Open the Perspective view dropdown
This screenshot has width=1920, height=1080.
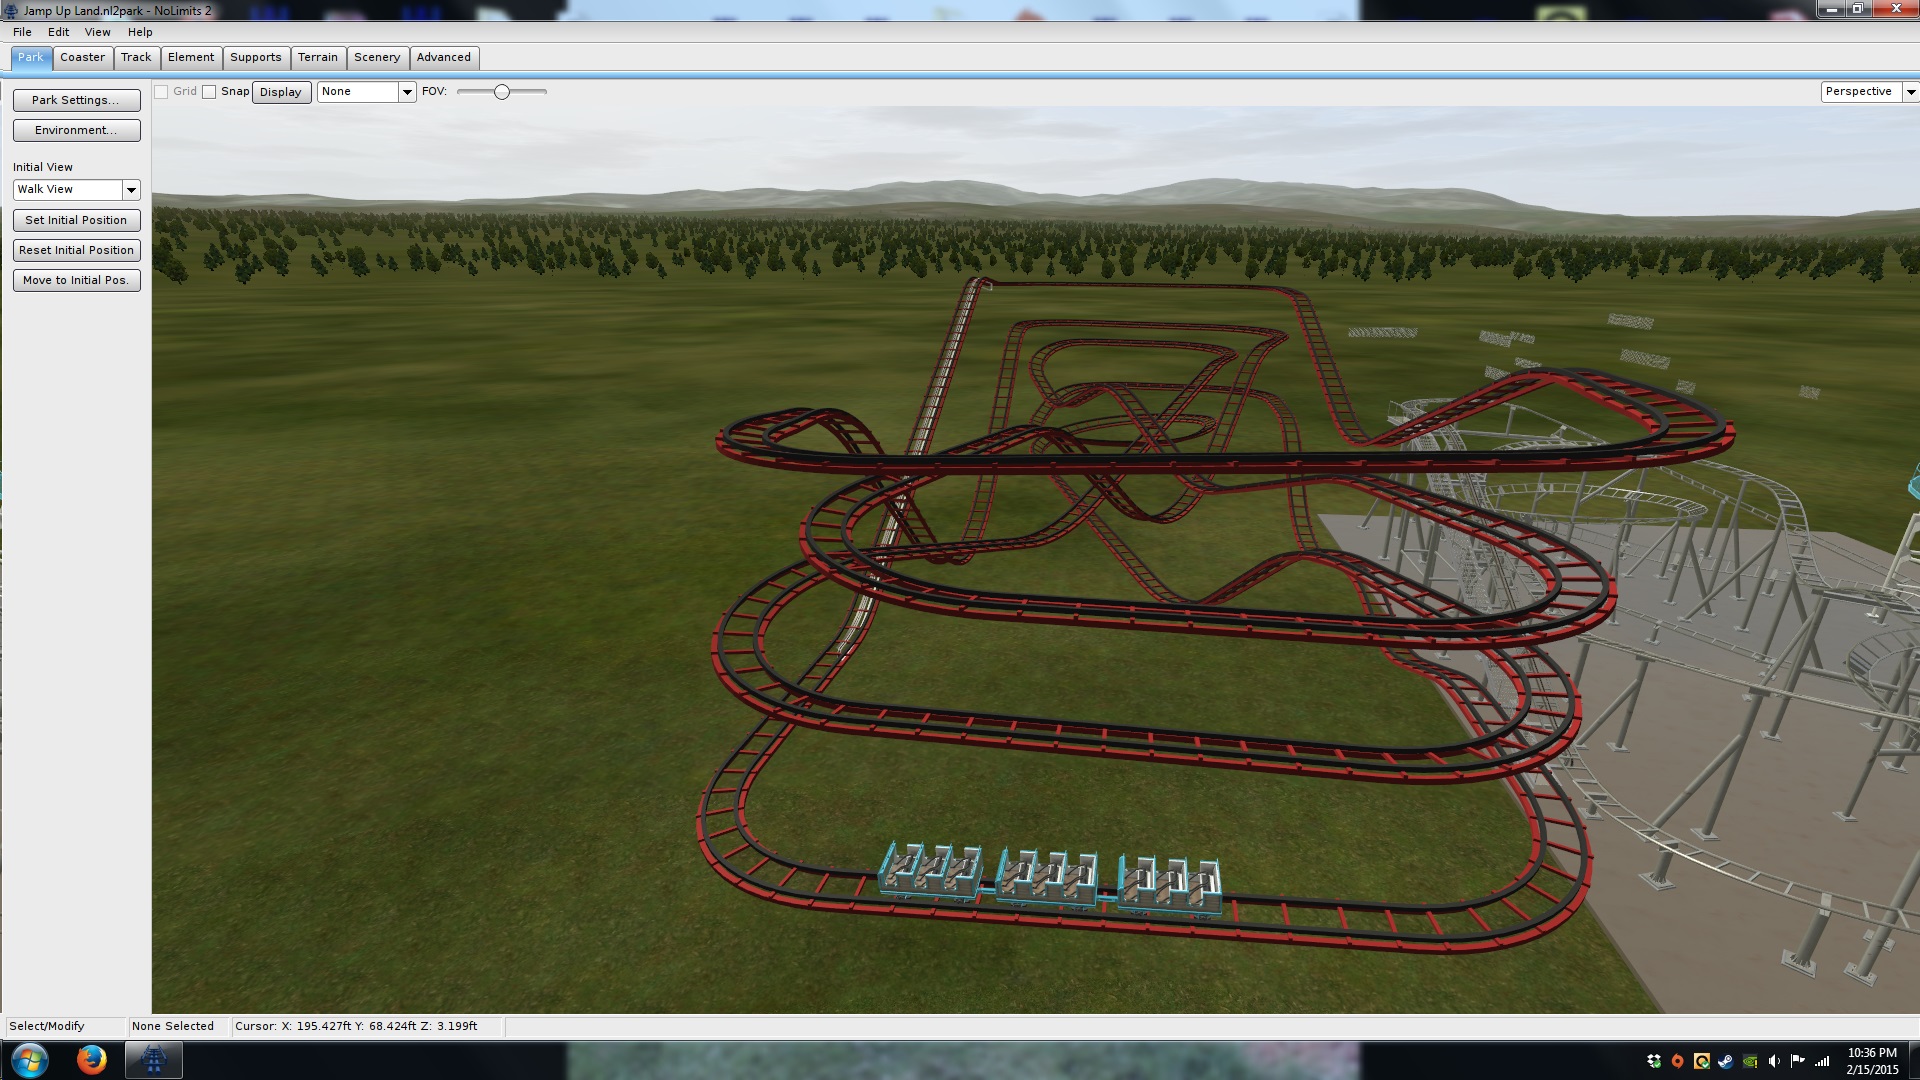pos(1910,92)
